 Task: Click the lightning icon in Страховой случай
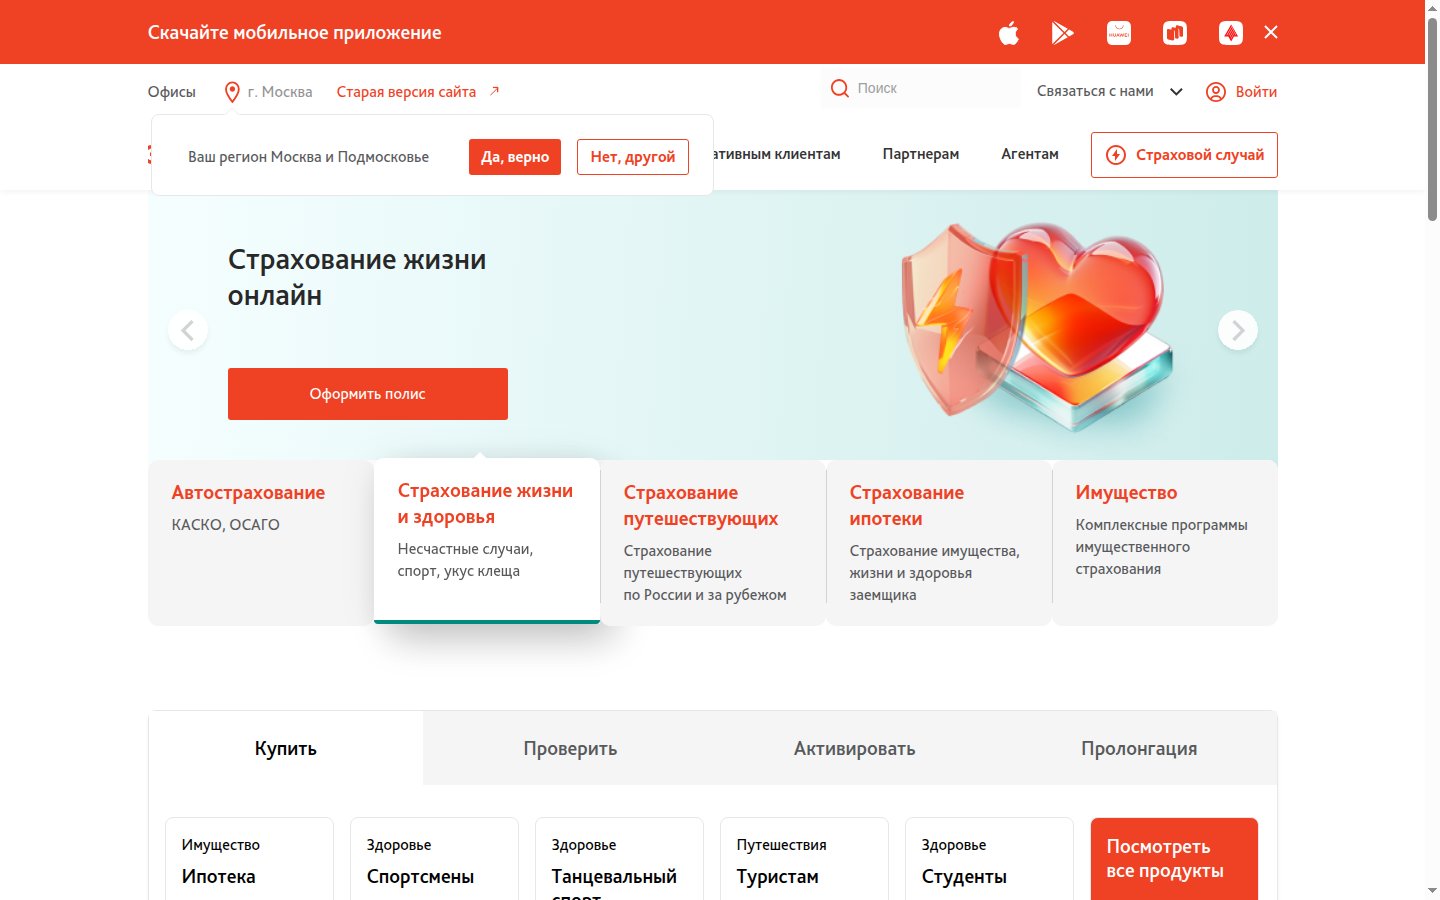pyautogui.click(x=1116, y=155)
